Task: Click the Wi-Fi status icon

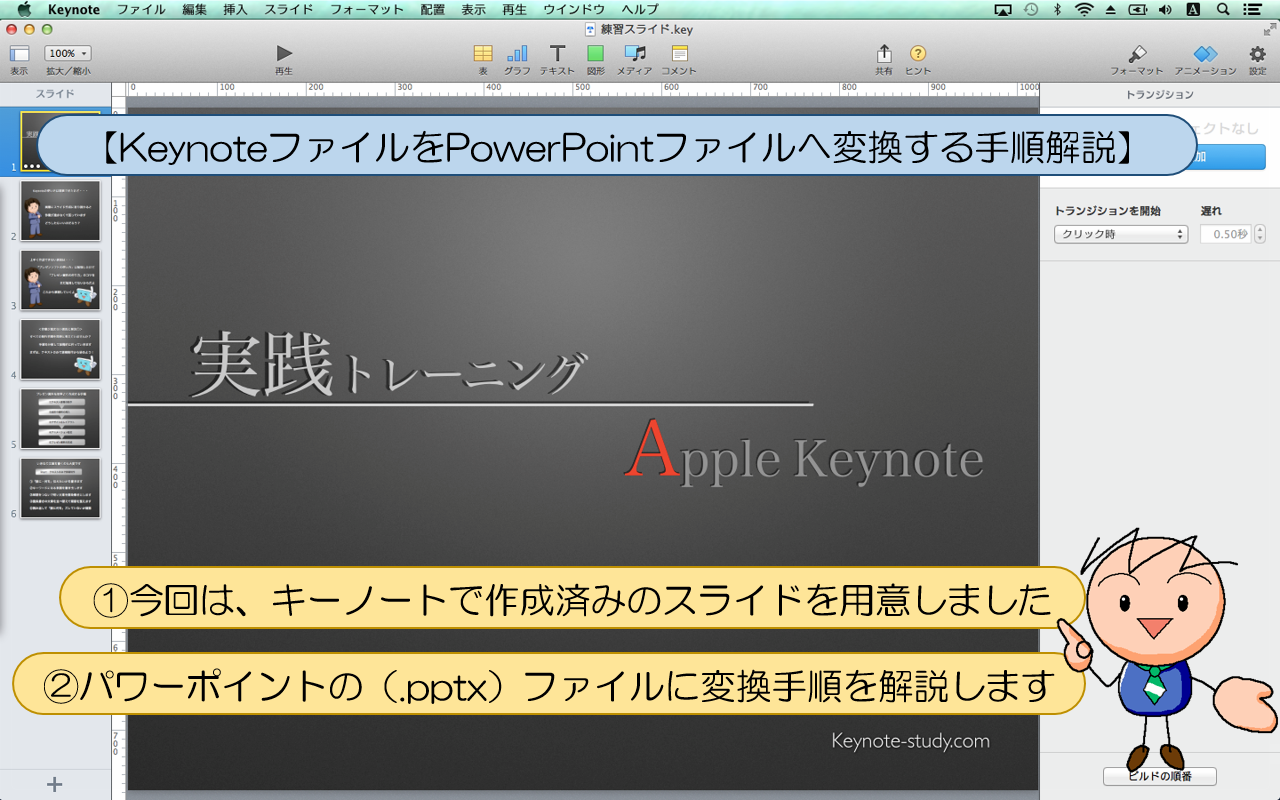Action: pyautogui.click(x=1085, y=9)
